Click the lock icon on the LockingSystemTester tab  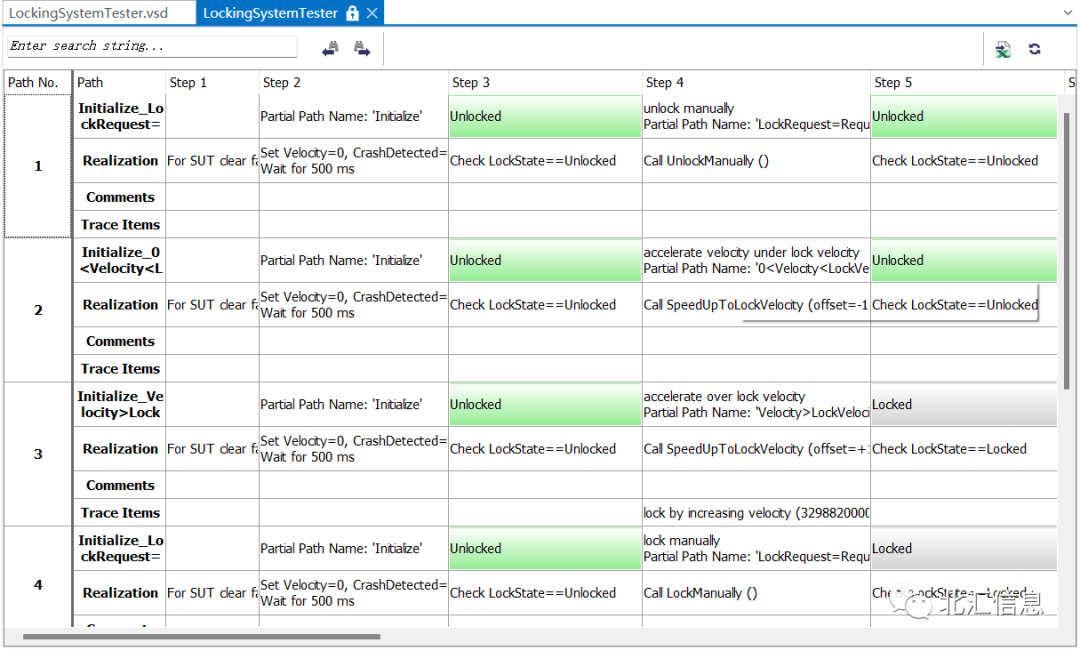[x=352, y=14]
